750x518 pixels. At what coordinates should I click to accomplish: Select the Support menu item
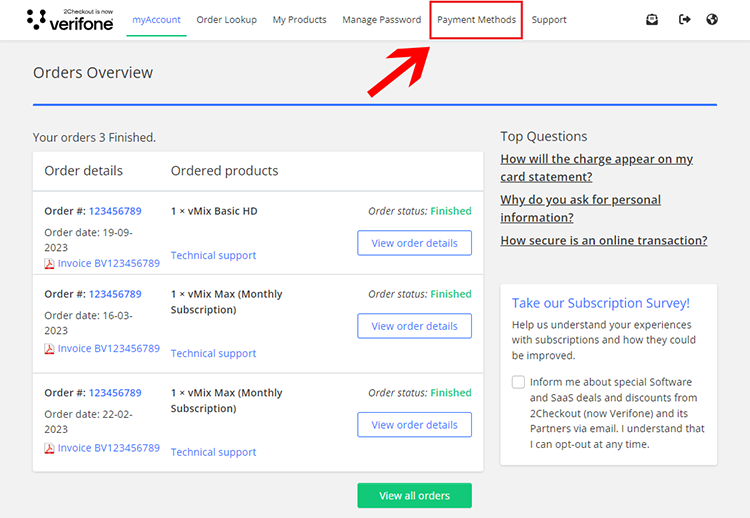[549, 20]
